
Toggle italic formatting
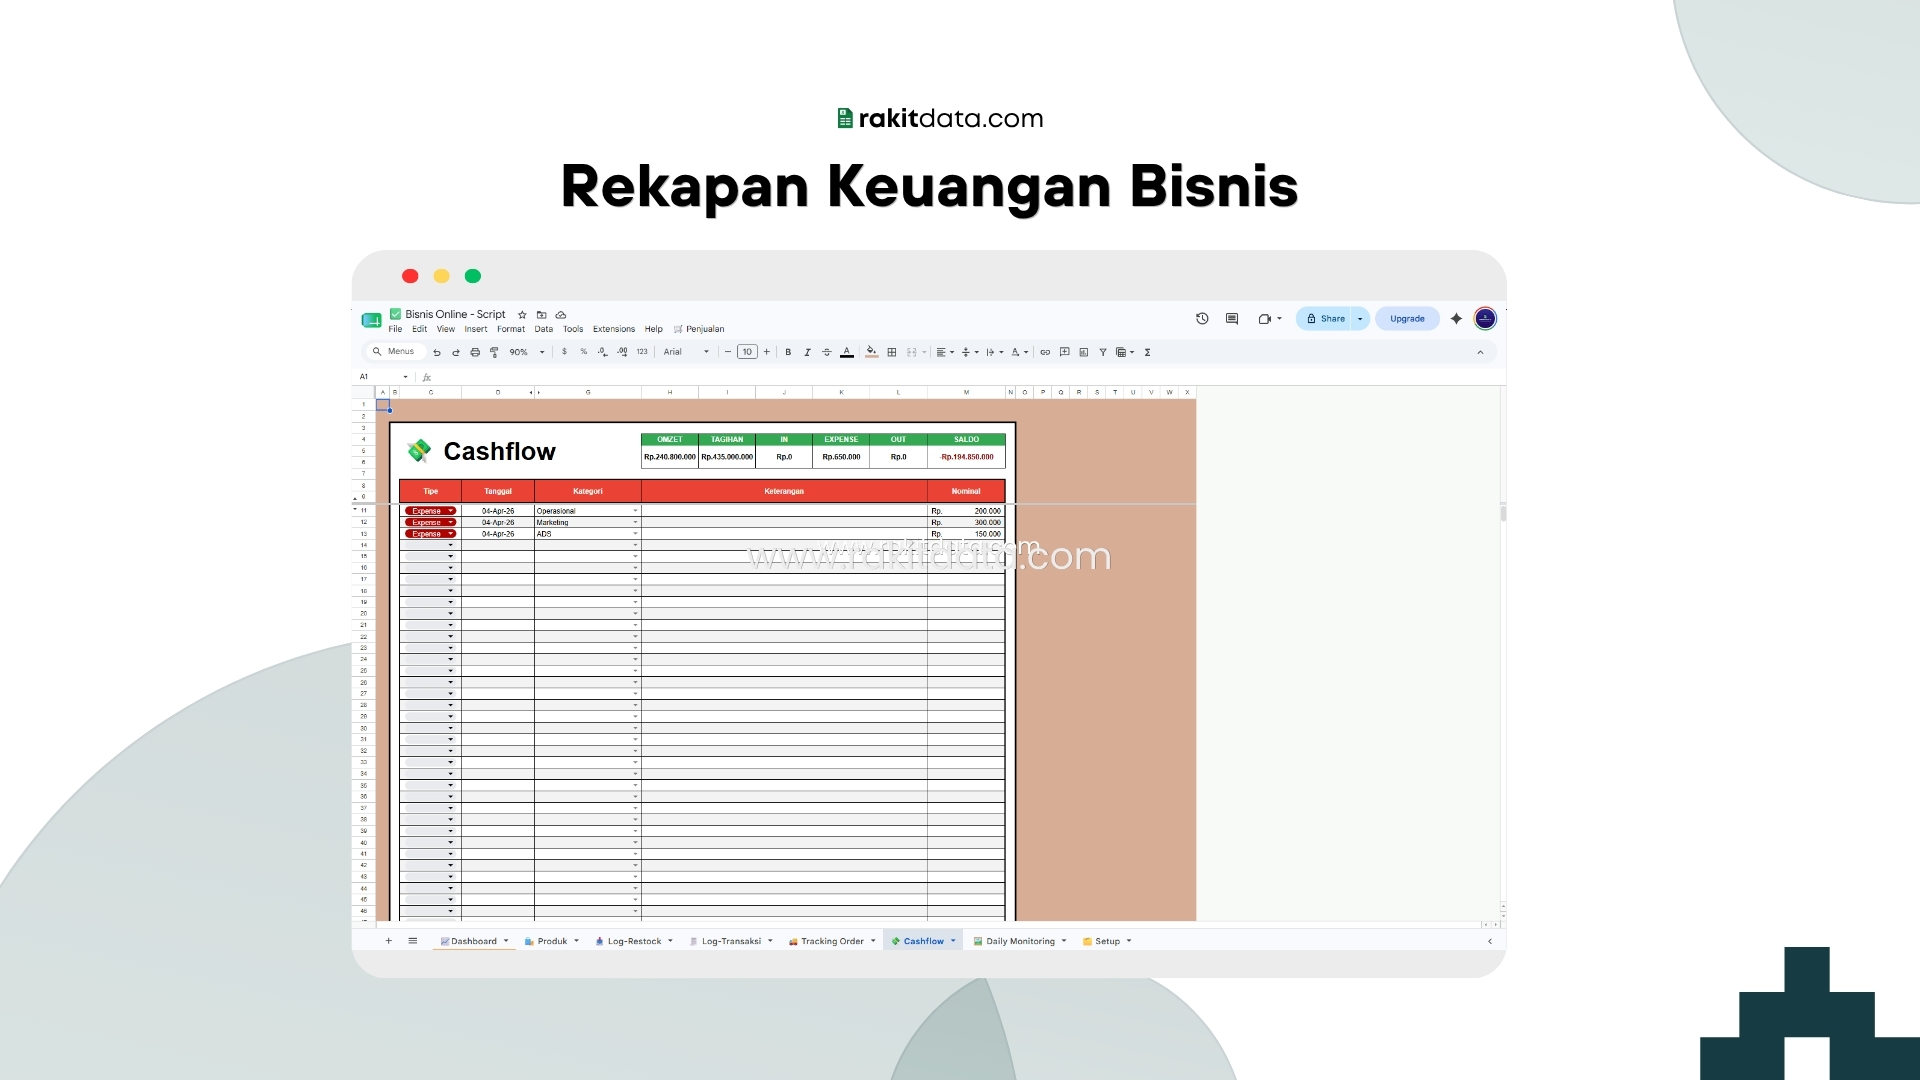coord(807,352)
